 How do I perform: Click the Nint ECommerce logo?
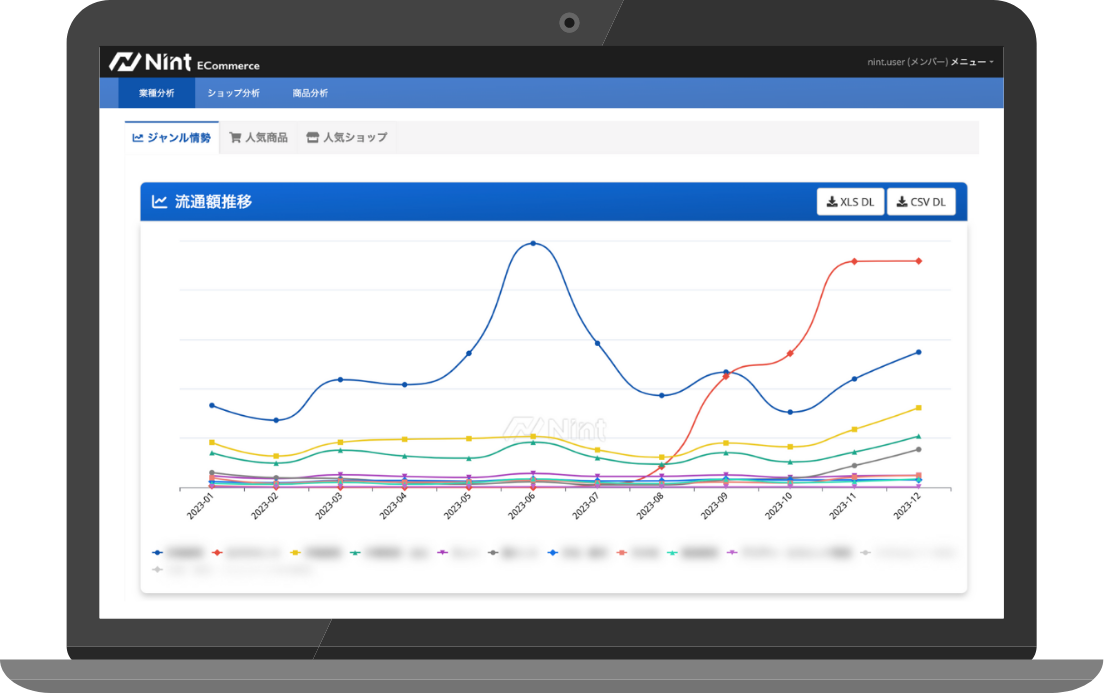tap(184, 62)
